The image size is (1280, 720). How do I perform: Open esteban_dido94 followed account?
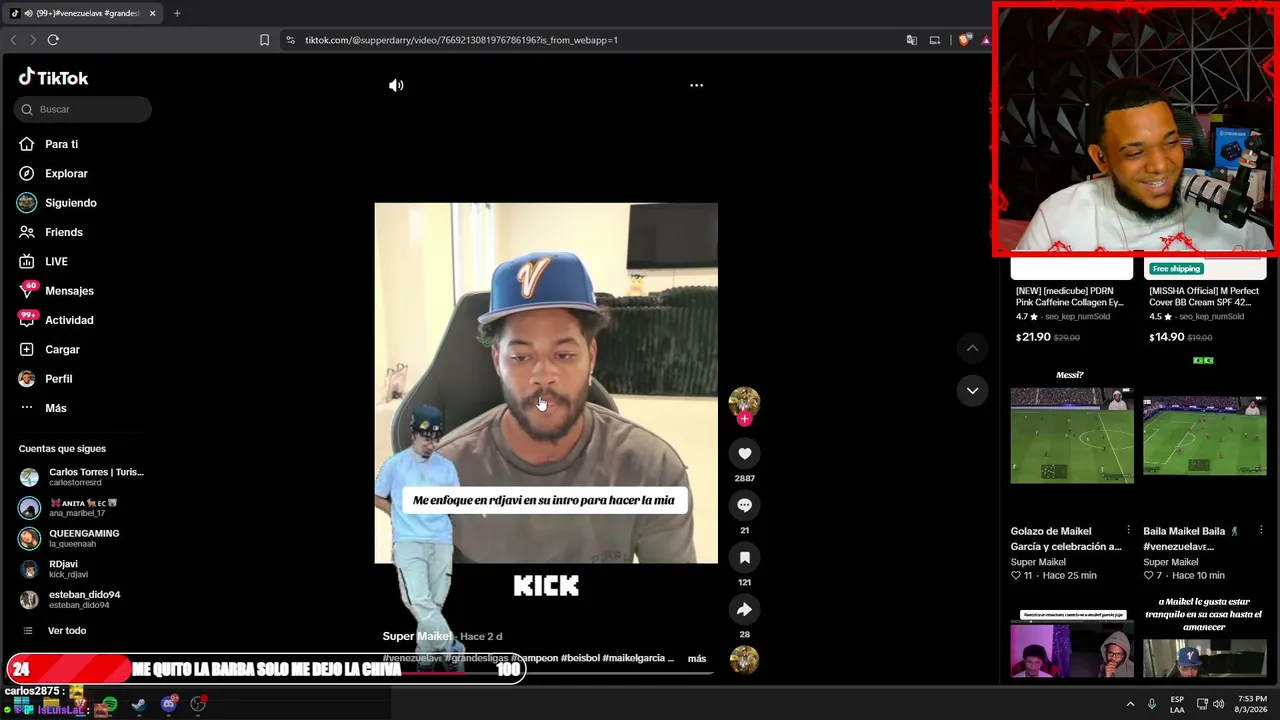tap(83, 599)
